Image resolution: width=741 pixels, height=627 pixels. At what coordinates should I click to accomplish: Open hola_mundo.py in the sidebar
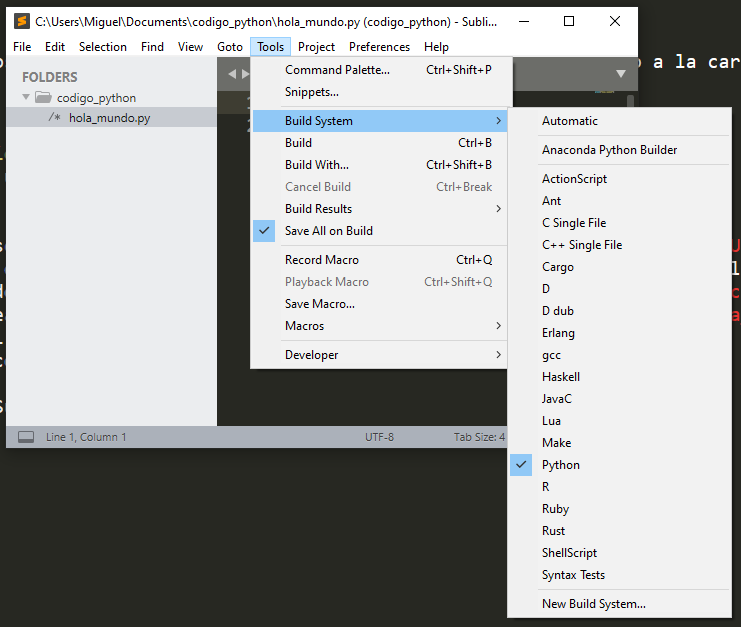tap(109, 118)
